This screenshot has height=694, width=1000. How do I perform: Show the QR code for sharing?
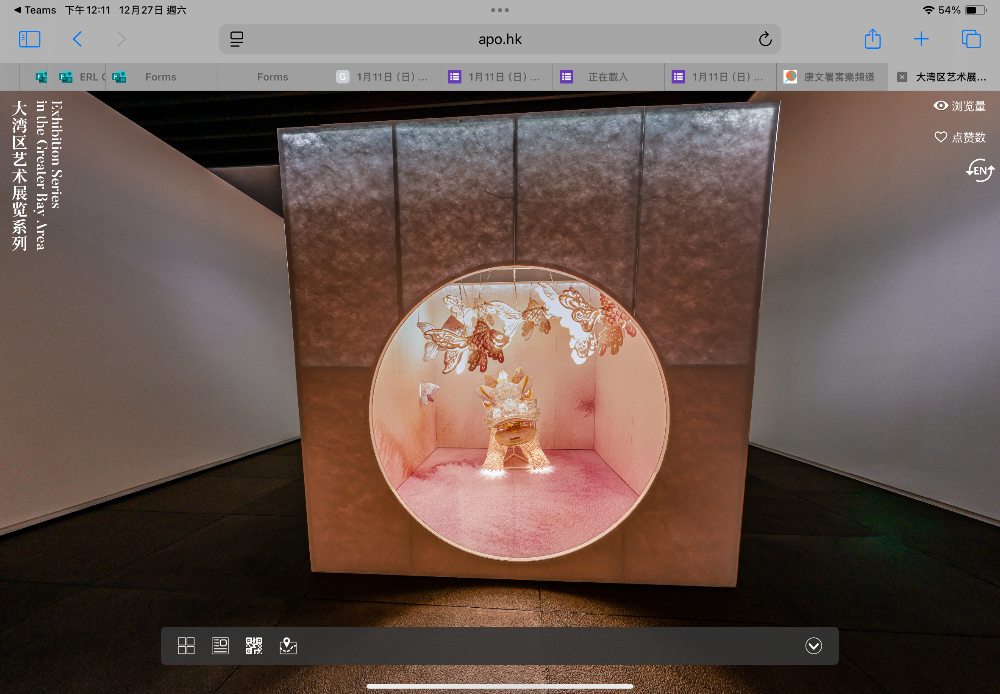click(x=254, y=646)
